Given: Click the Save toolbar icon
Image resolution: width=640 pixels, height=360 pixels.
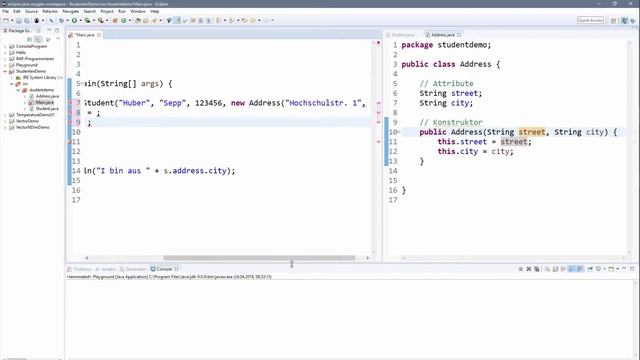Looking at the screenshot, I should (x=19, y=20).
